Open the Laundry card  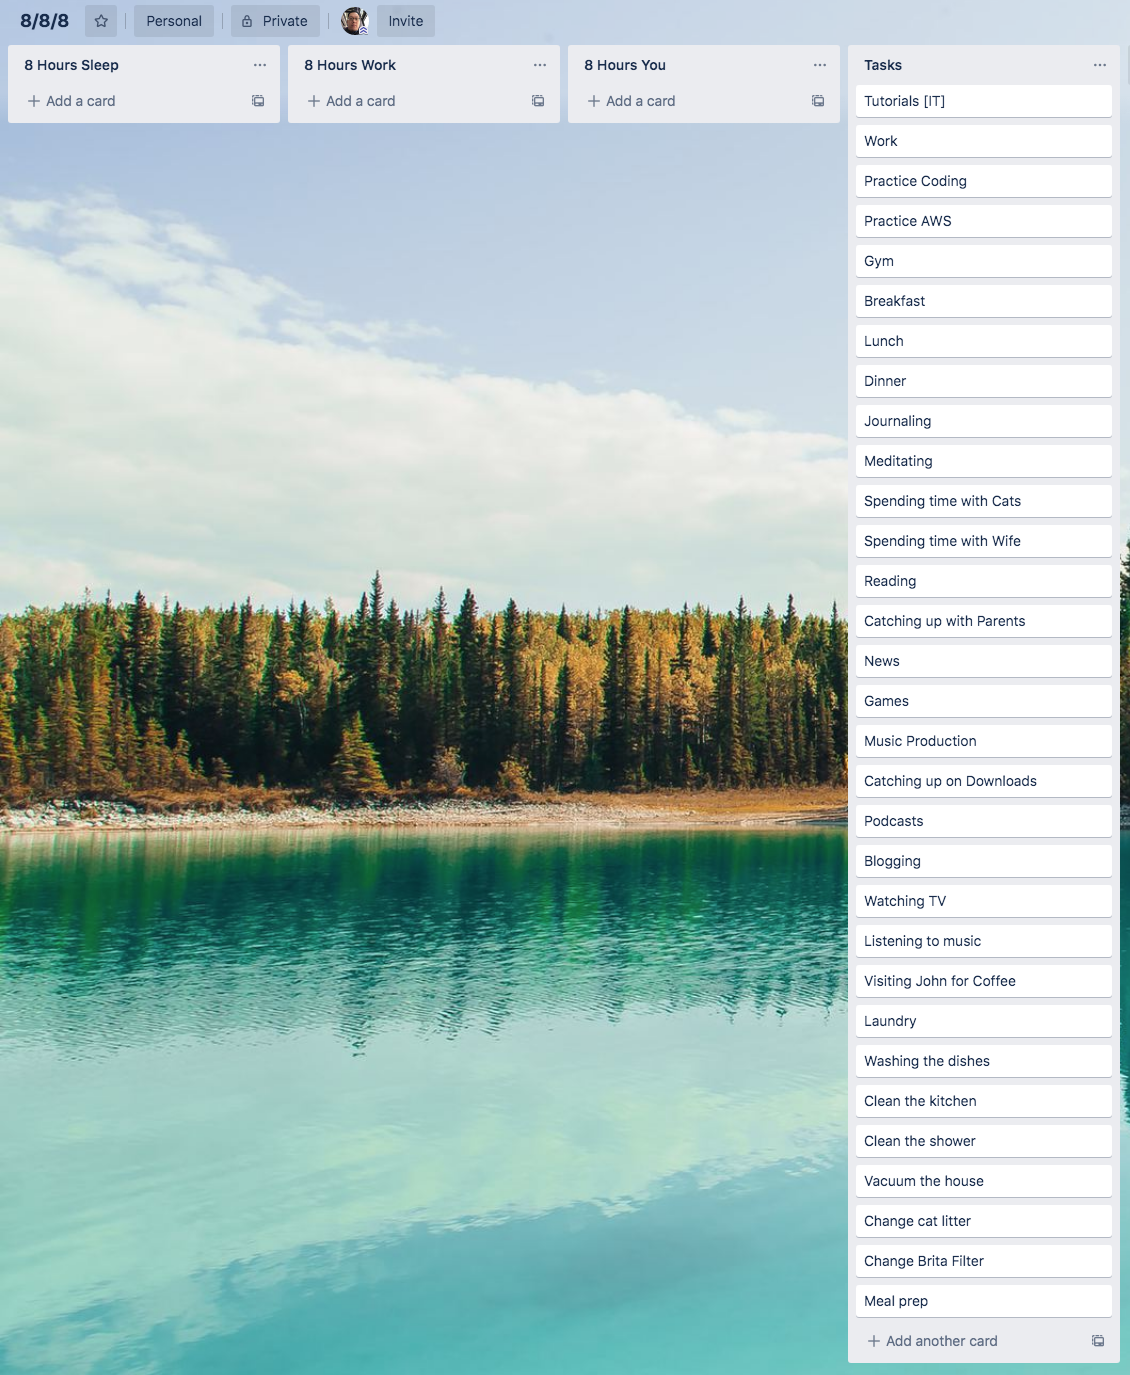click(x=984, y=1021)
